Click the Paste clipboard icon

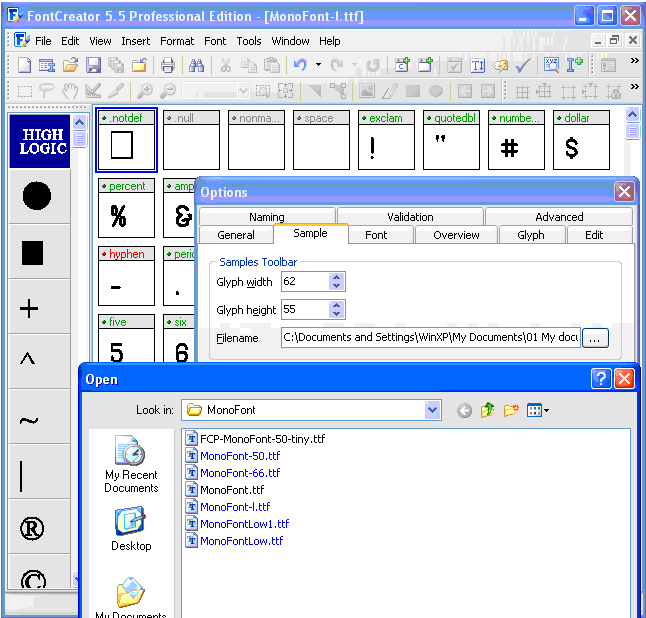coord(272,65)
